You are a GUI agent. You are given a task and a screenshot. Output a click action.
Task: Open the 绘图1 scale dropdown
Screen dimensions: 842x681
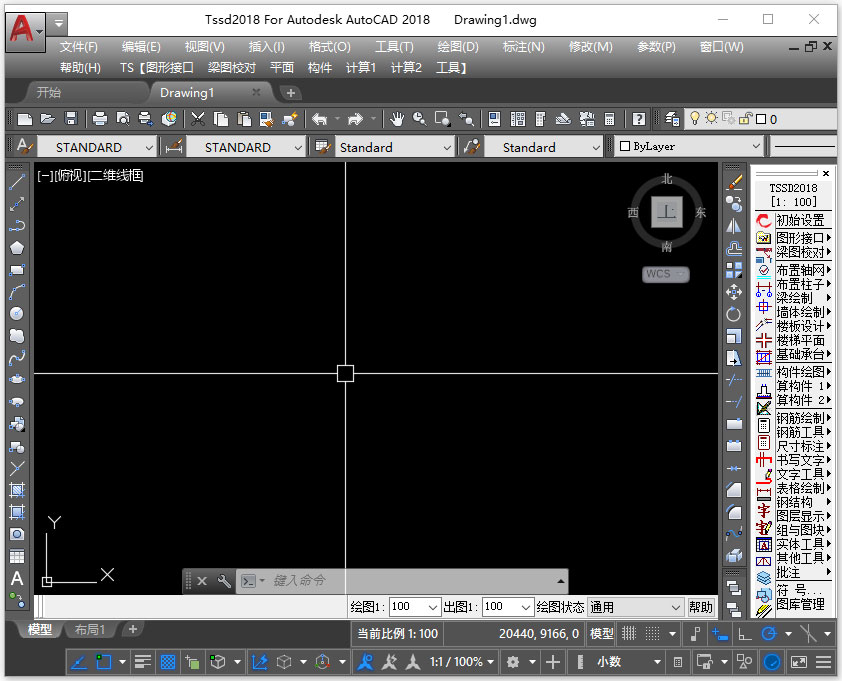433,607
